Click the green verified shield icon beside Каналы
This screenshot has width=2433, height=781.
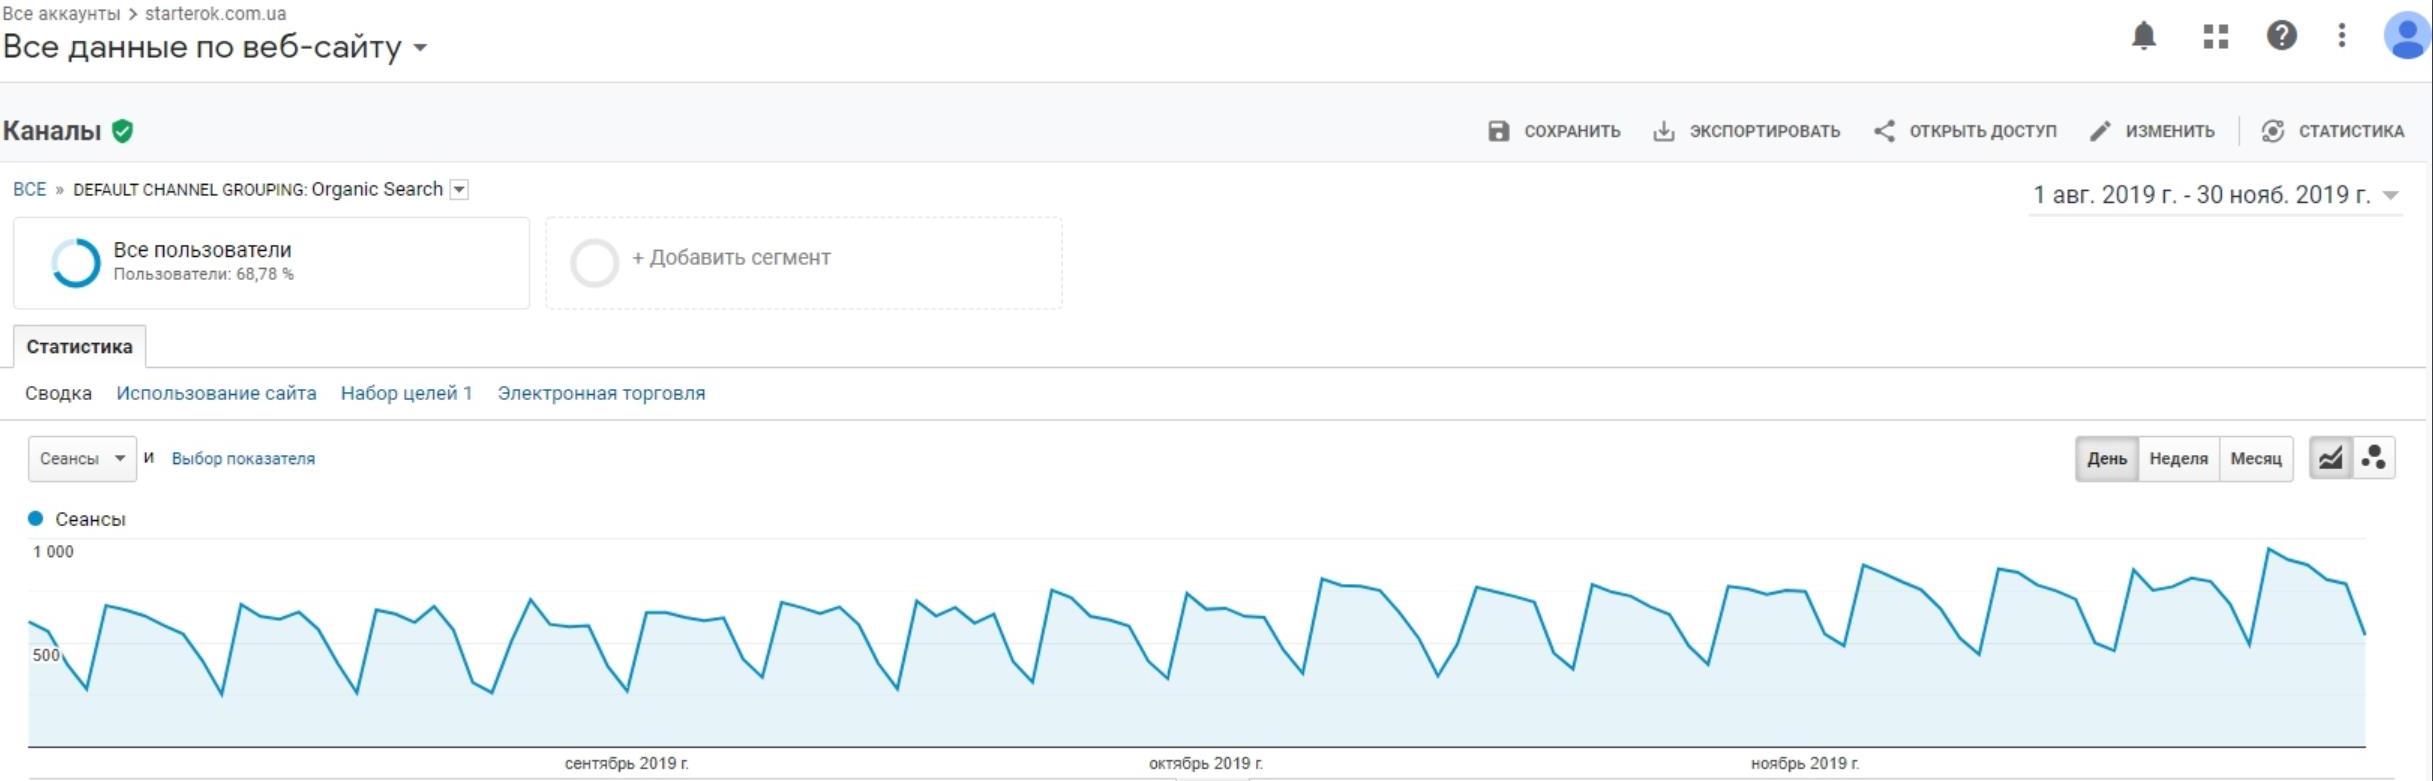[x=123, y=131]
